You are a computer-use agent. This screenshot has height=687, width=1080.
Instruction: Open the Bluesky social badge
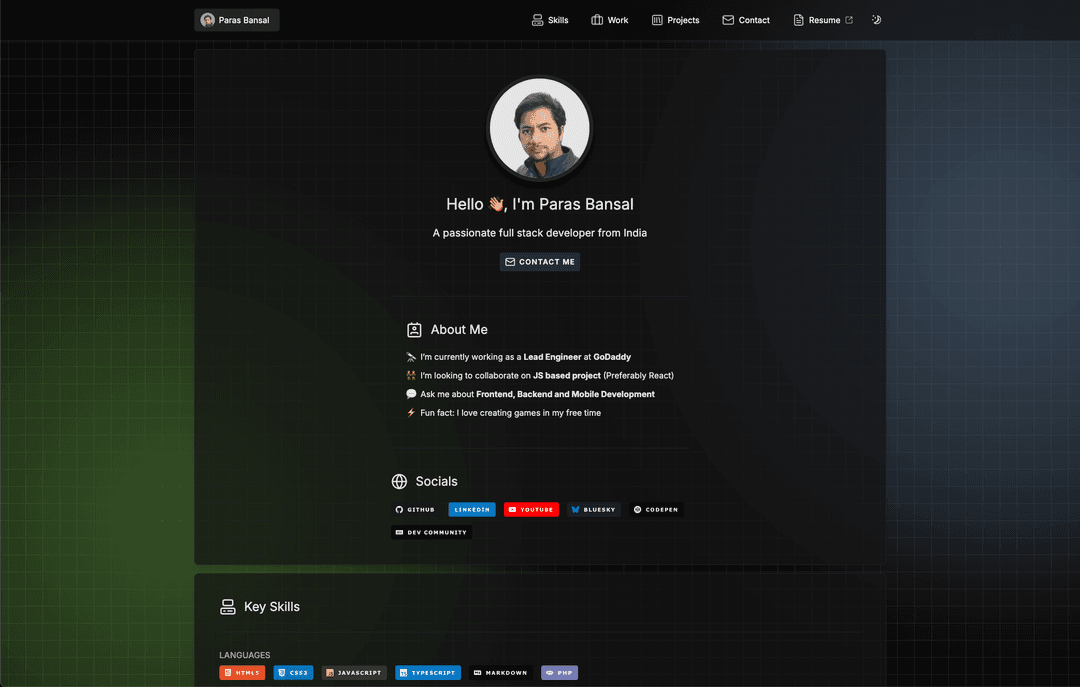(594, 510)
